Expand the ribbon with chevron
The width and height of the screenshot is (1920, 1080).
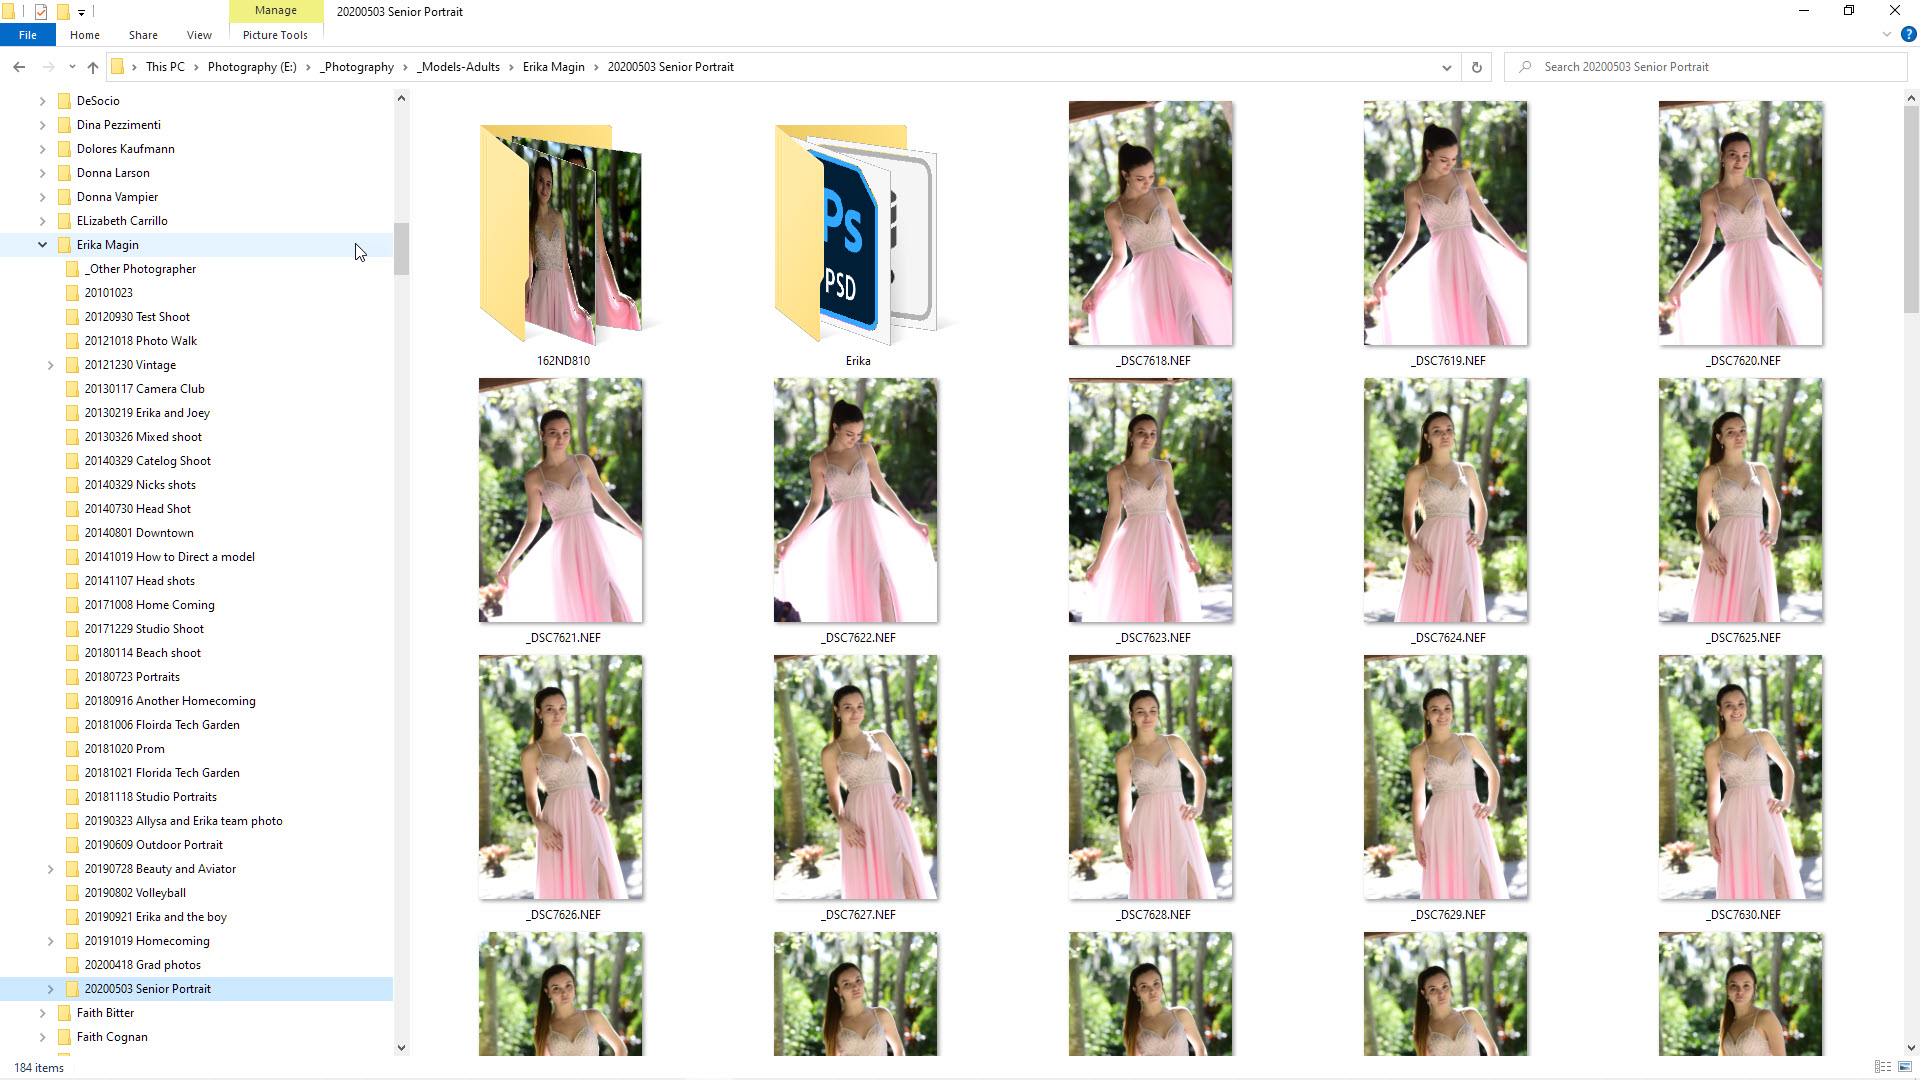click(x=1886, y=34)
